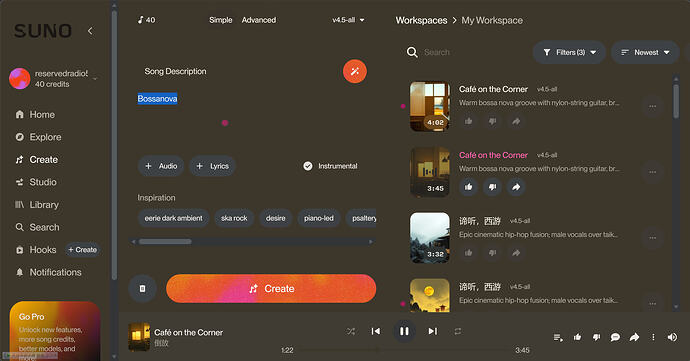The height and width of the screenshot is (361, 690).
Task: Open the play queue icon
Action: [x=558, y=337]
